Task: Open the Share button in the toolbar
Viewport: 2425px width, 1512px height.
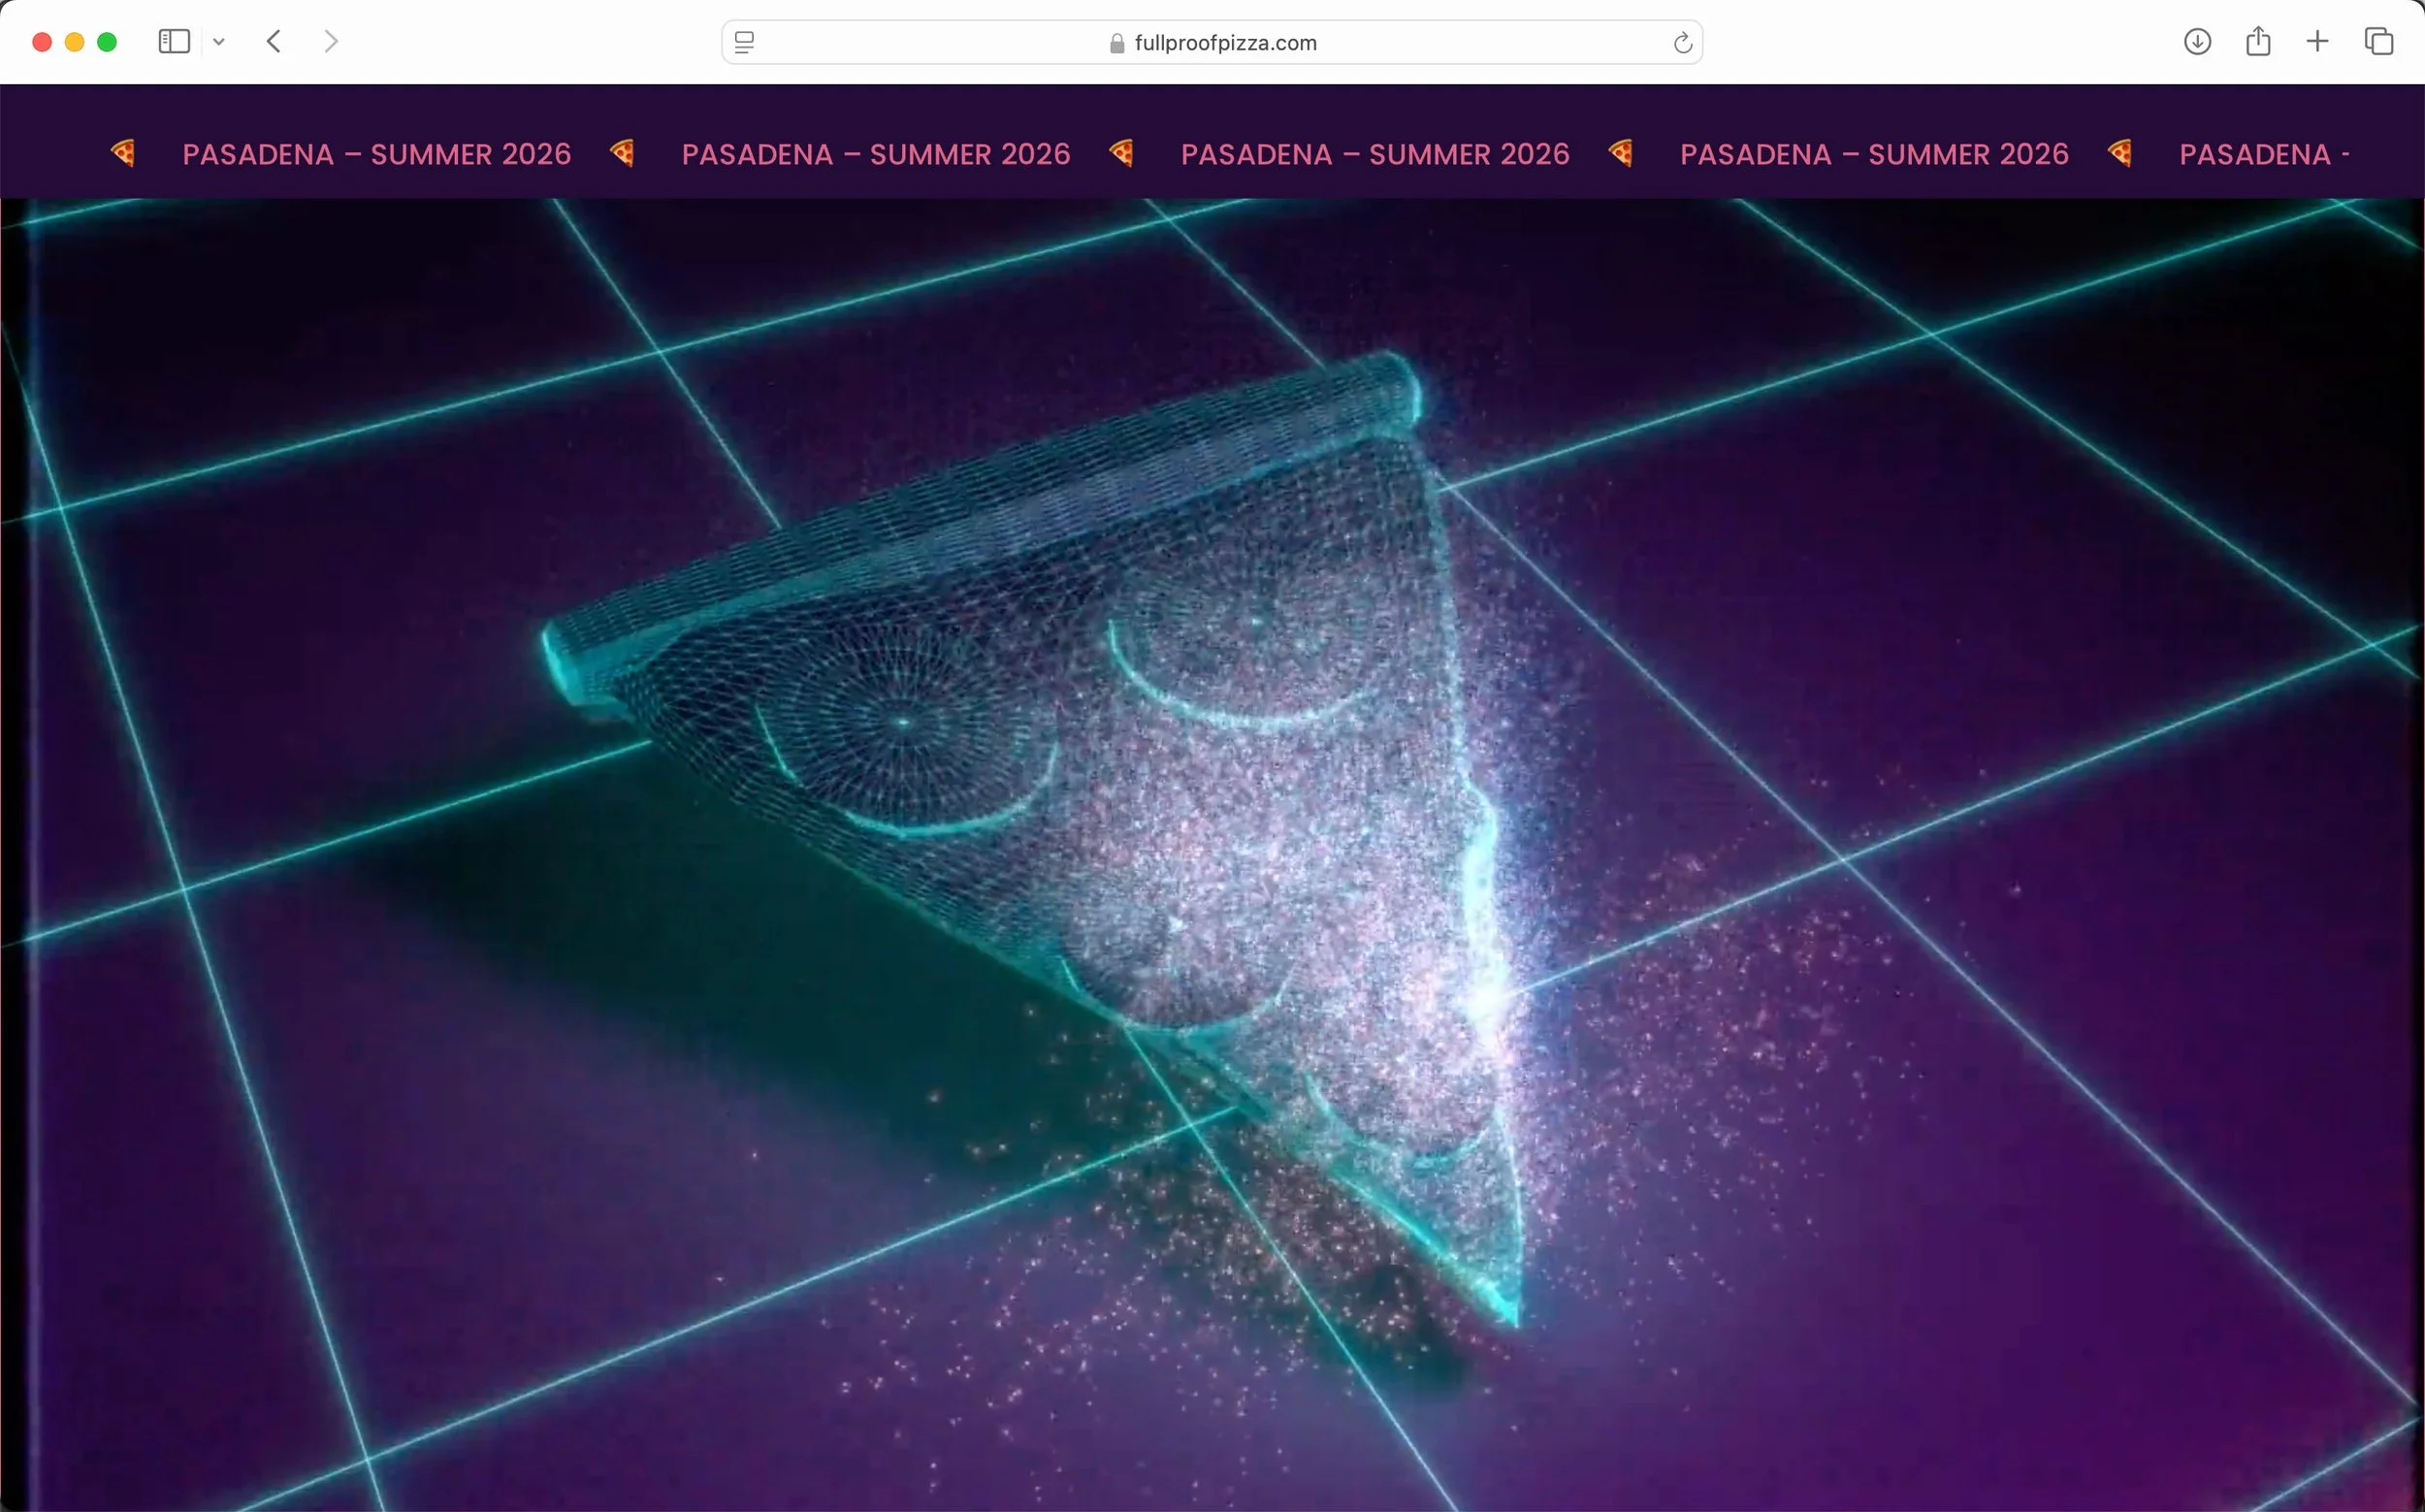Action: (x=2257, y=42)
